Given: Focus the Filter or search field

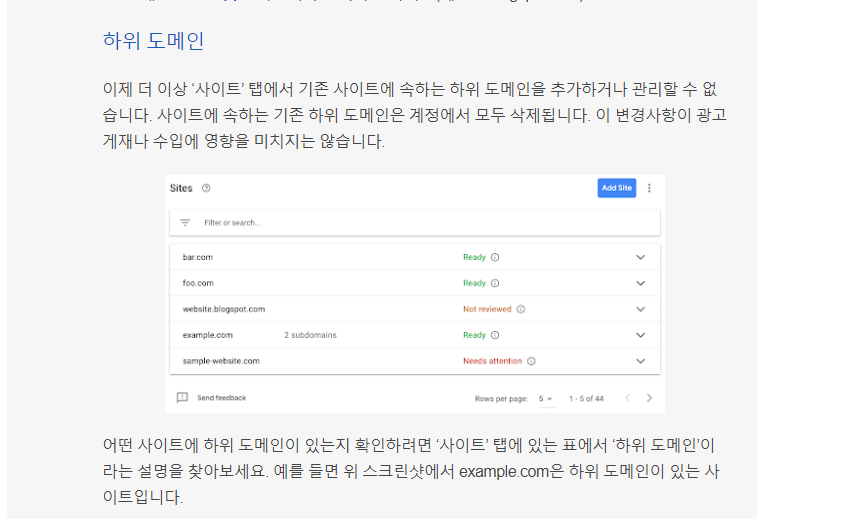Looking at the screenshot, I should click(x=415, y=222).
